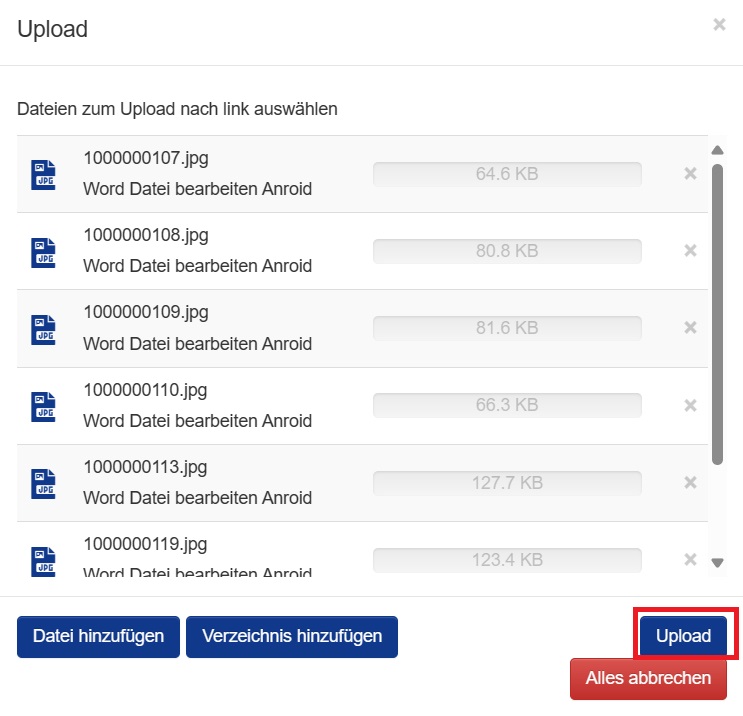Click the JPG file icon for 1000000109.jpg
Screen dimensions: 743x716
[43, 330]
